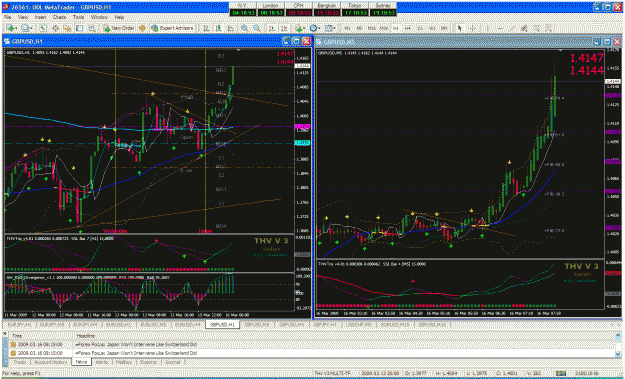Switch chart to bar chart mode
The width and height of the screenshot is (625, 379).
click(206, 28)
